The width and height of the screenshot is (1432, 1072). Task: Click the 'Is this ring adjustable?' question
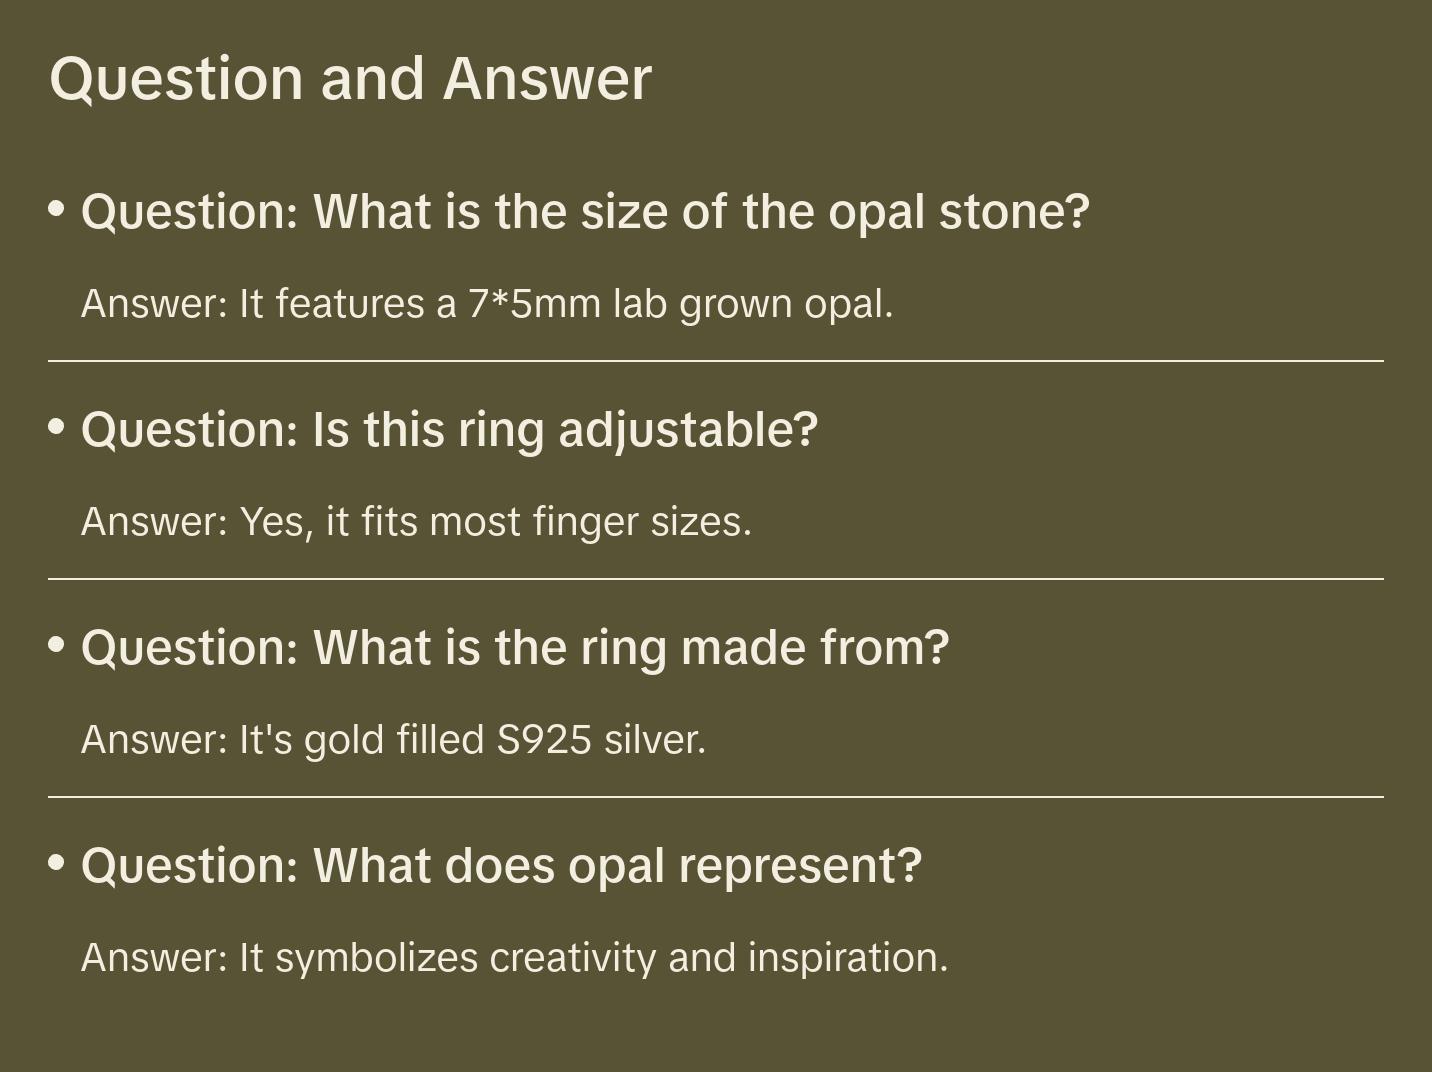(449, 430)
